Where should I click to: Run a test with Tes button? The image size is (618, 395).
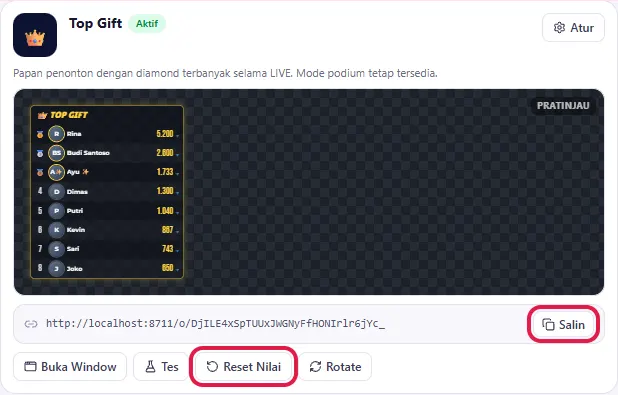[161, 367]
